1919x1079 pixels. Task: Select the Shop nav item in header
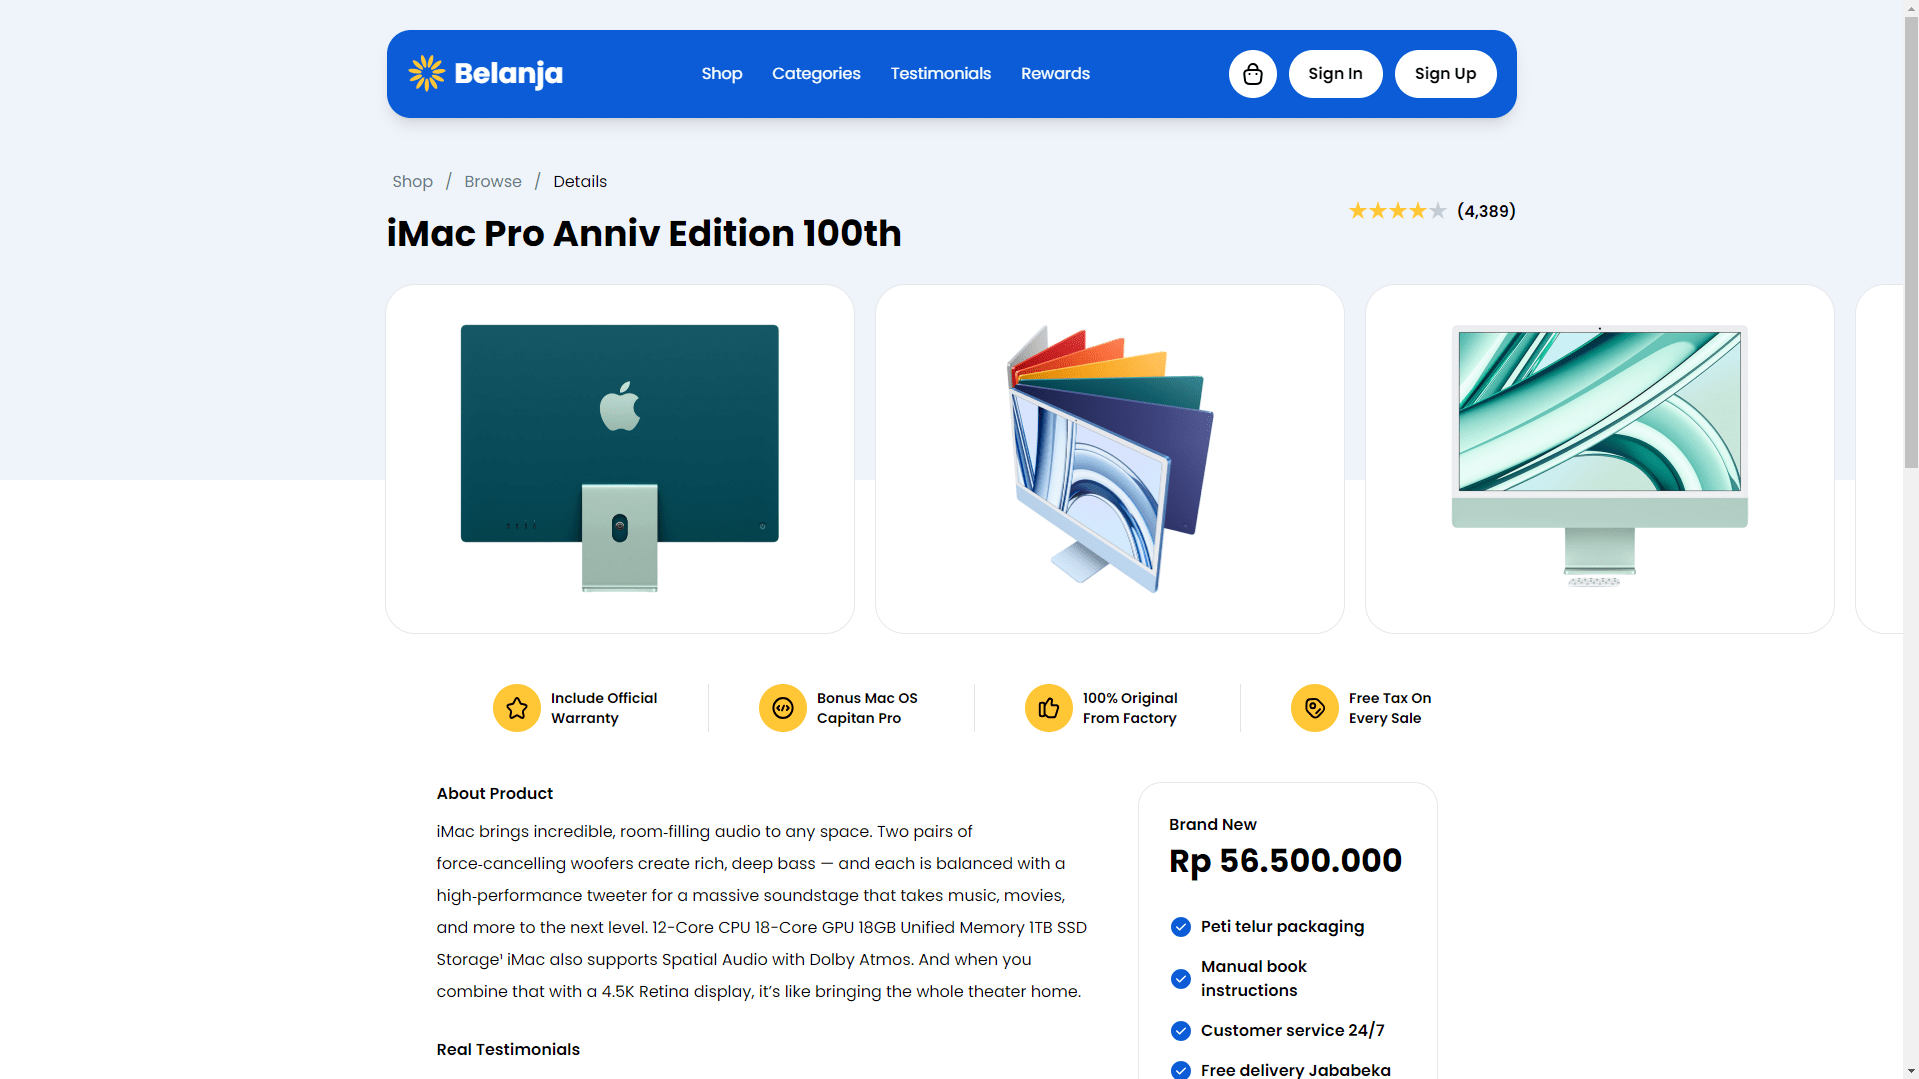722,74
